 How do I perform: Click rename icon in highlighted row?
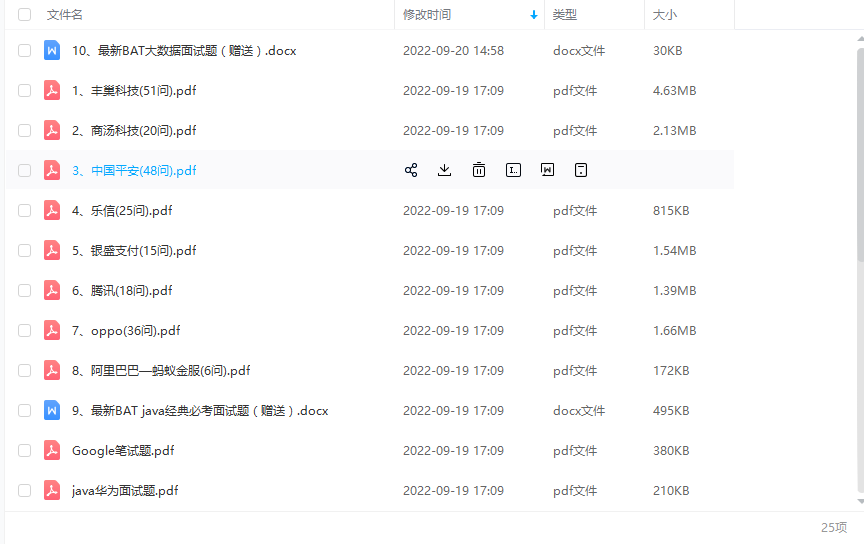click(514, 170)
